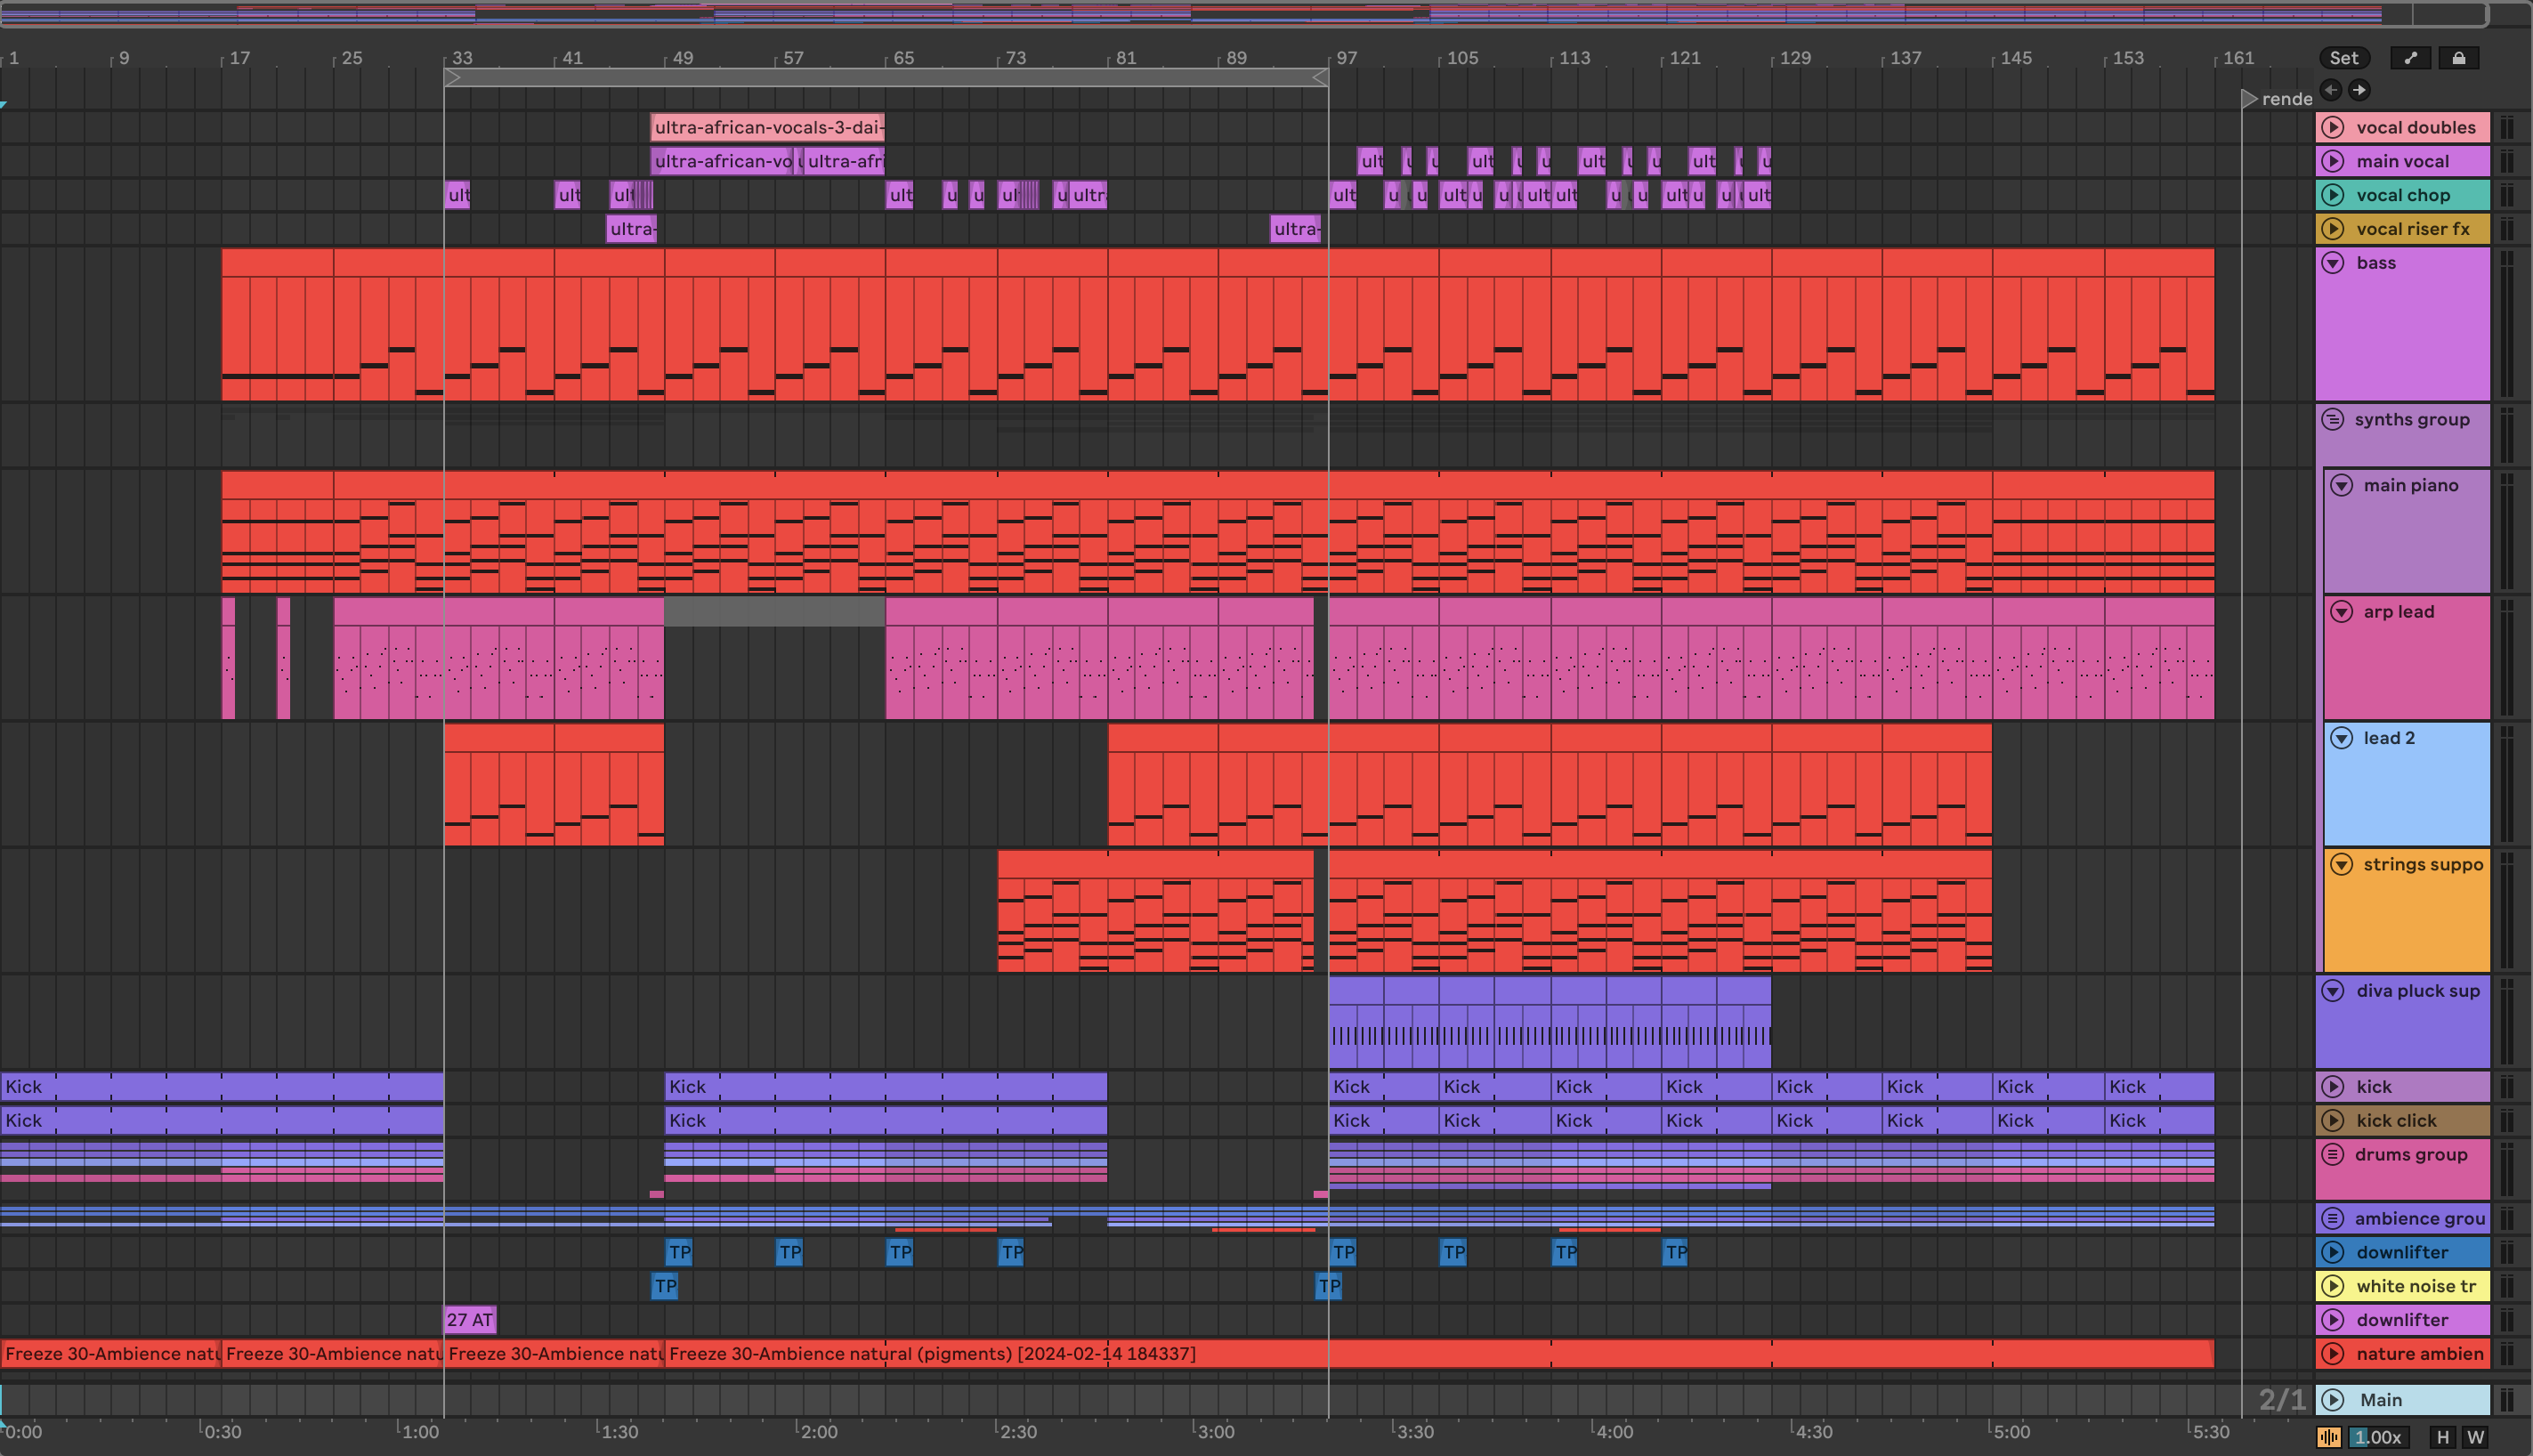Jump to previous locator arrow
Screen dimensions: 2533x1456
2331,90
